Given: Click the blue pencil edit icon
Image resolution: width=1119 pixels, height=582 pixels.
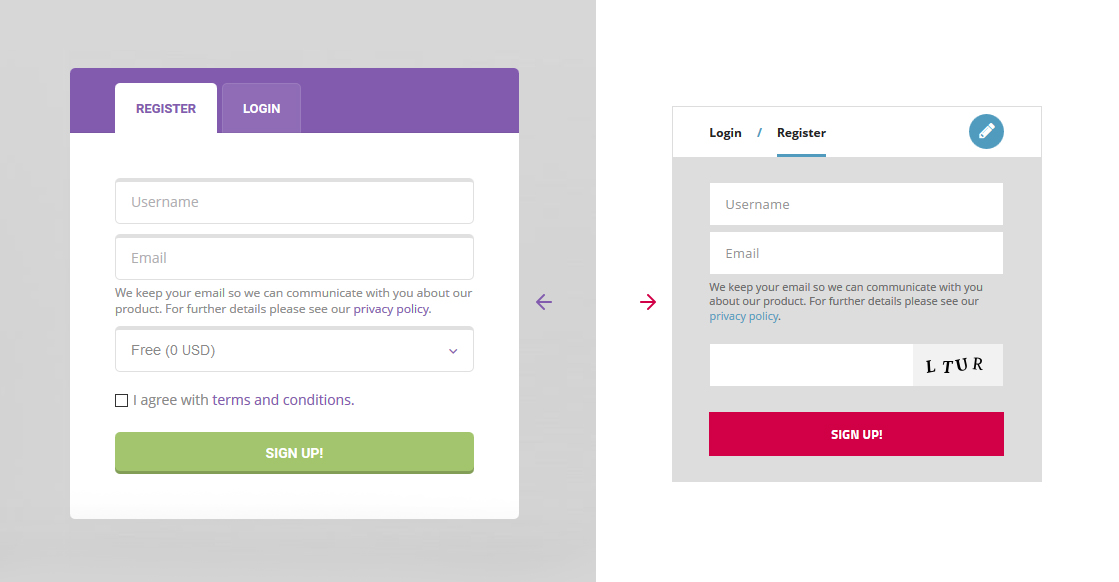Looking at the screenshot, I should (986, 131).
